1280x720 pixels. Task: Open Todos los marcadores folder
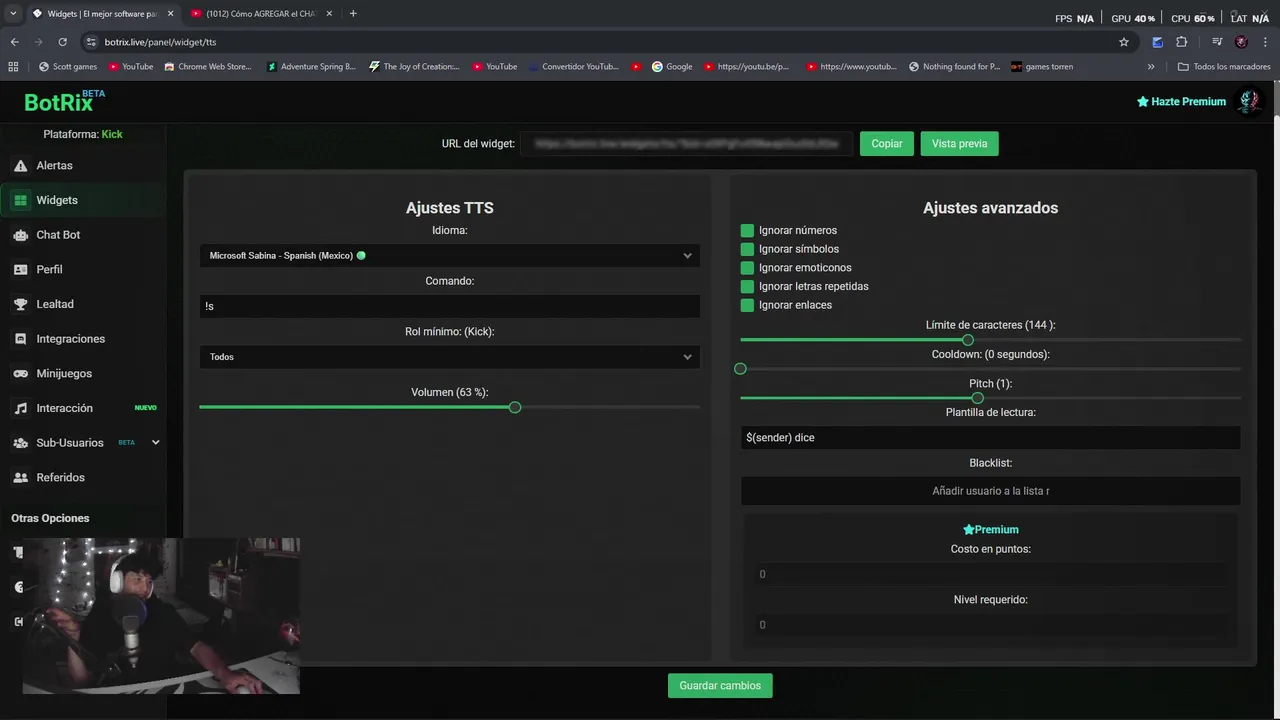[x=1224, y=67]
